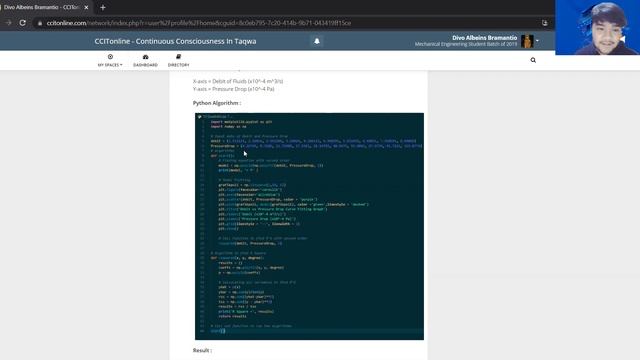Open the search magnifier icon

(x=533, y=60)
